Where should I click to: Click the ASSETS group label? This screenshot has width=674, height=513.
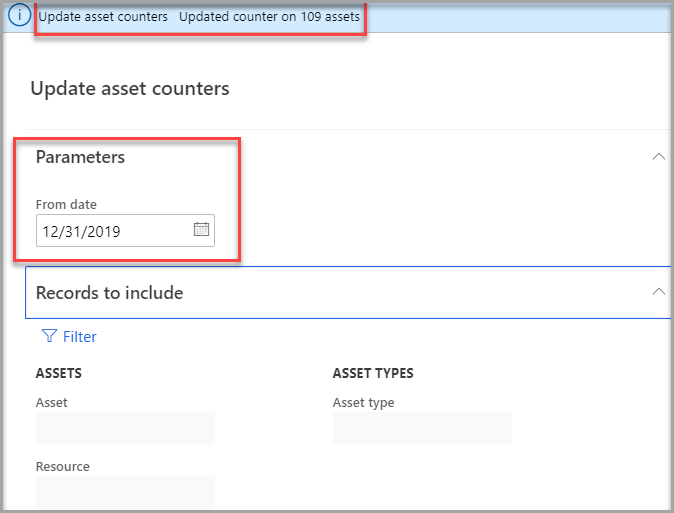tap(59, 373)
